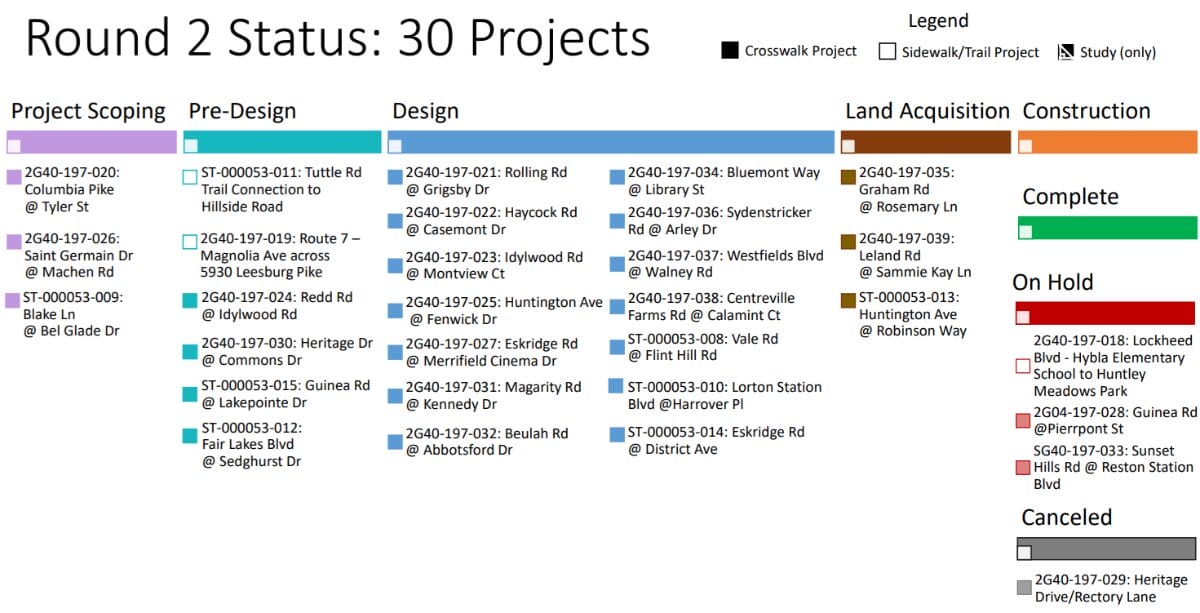Click the white square in the Project Scoping bar

click(14, 146)
